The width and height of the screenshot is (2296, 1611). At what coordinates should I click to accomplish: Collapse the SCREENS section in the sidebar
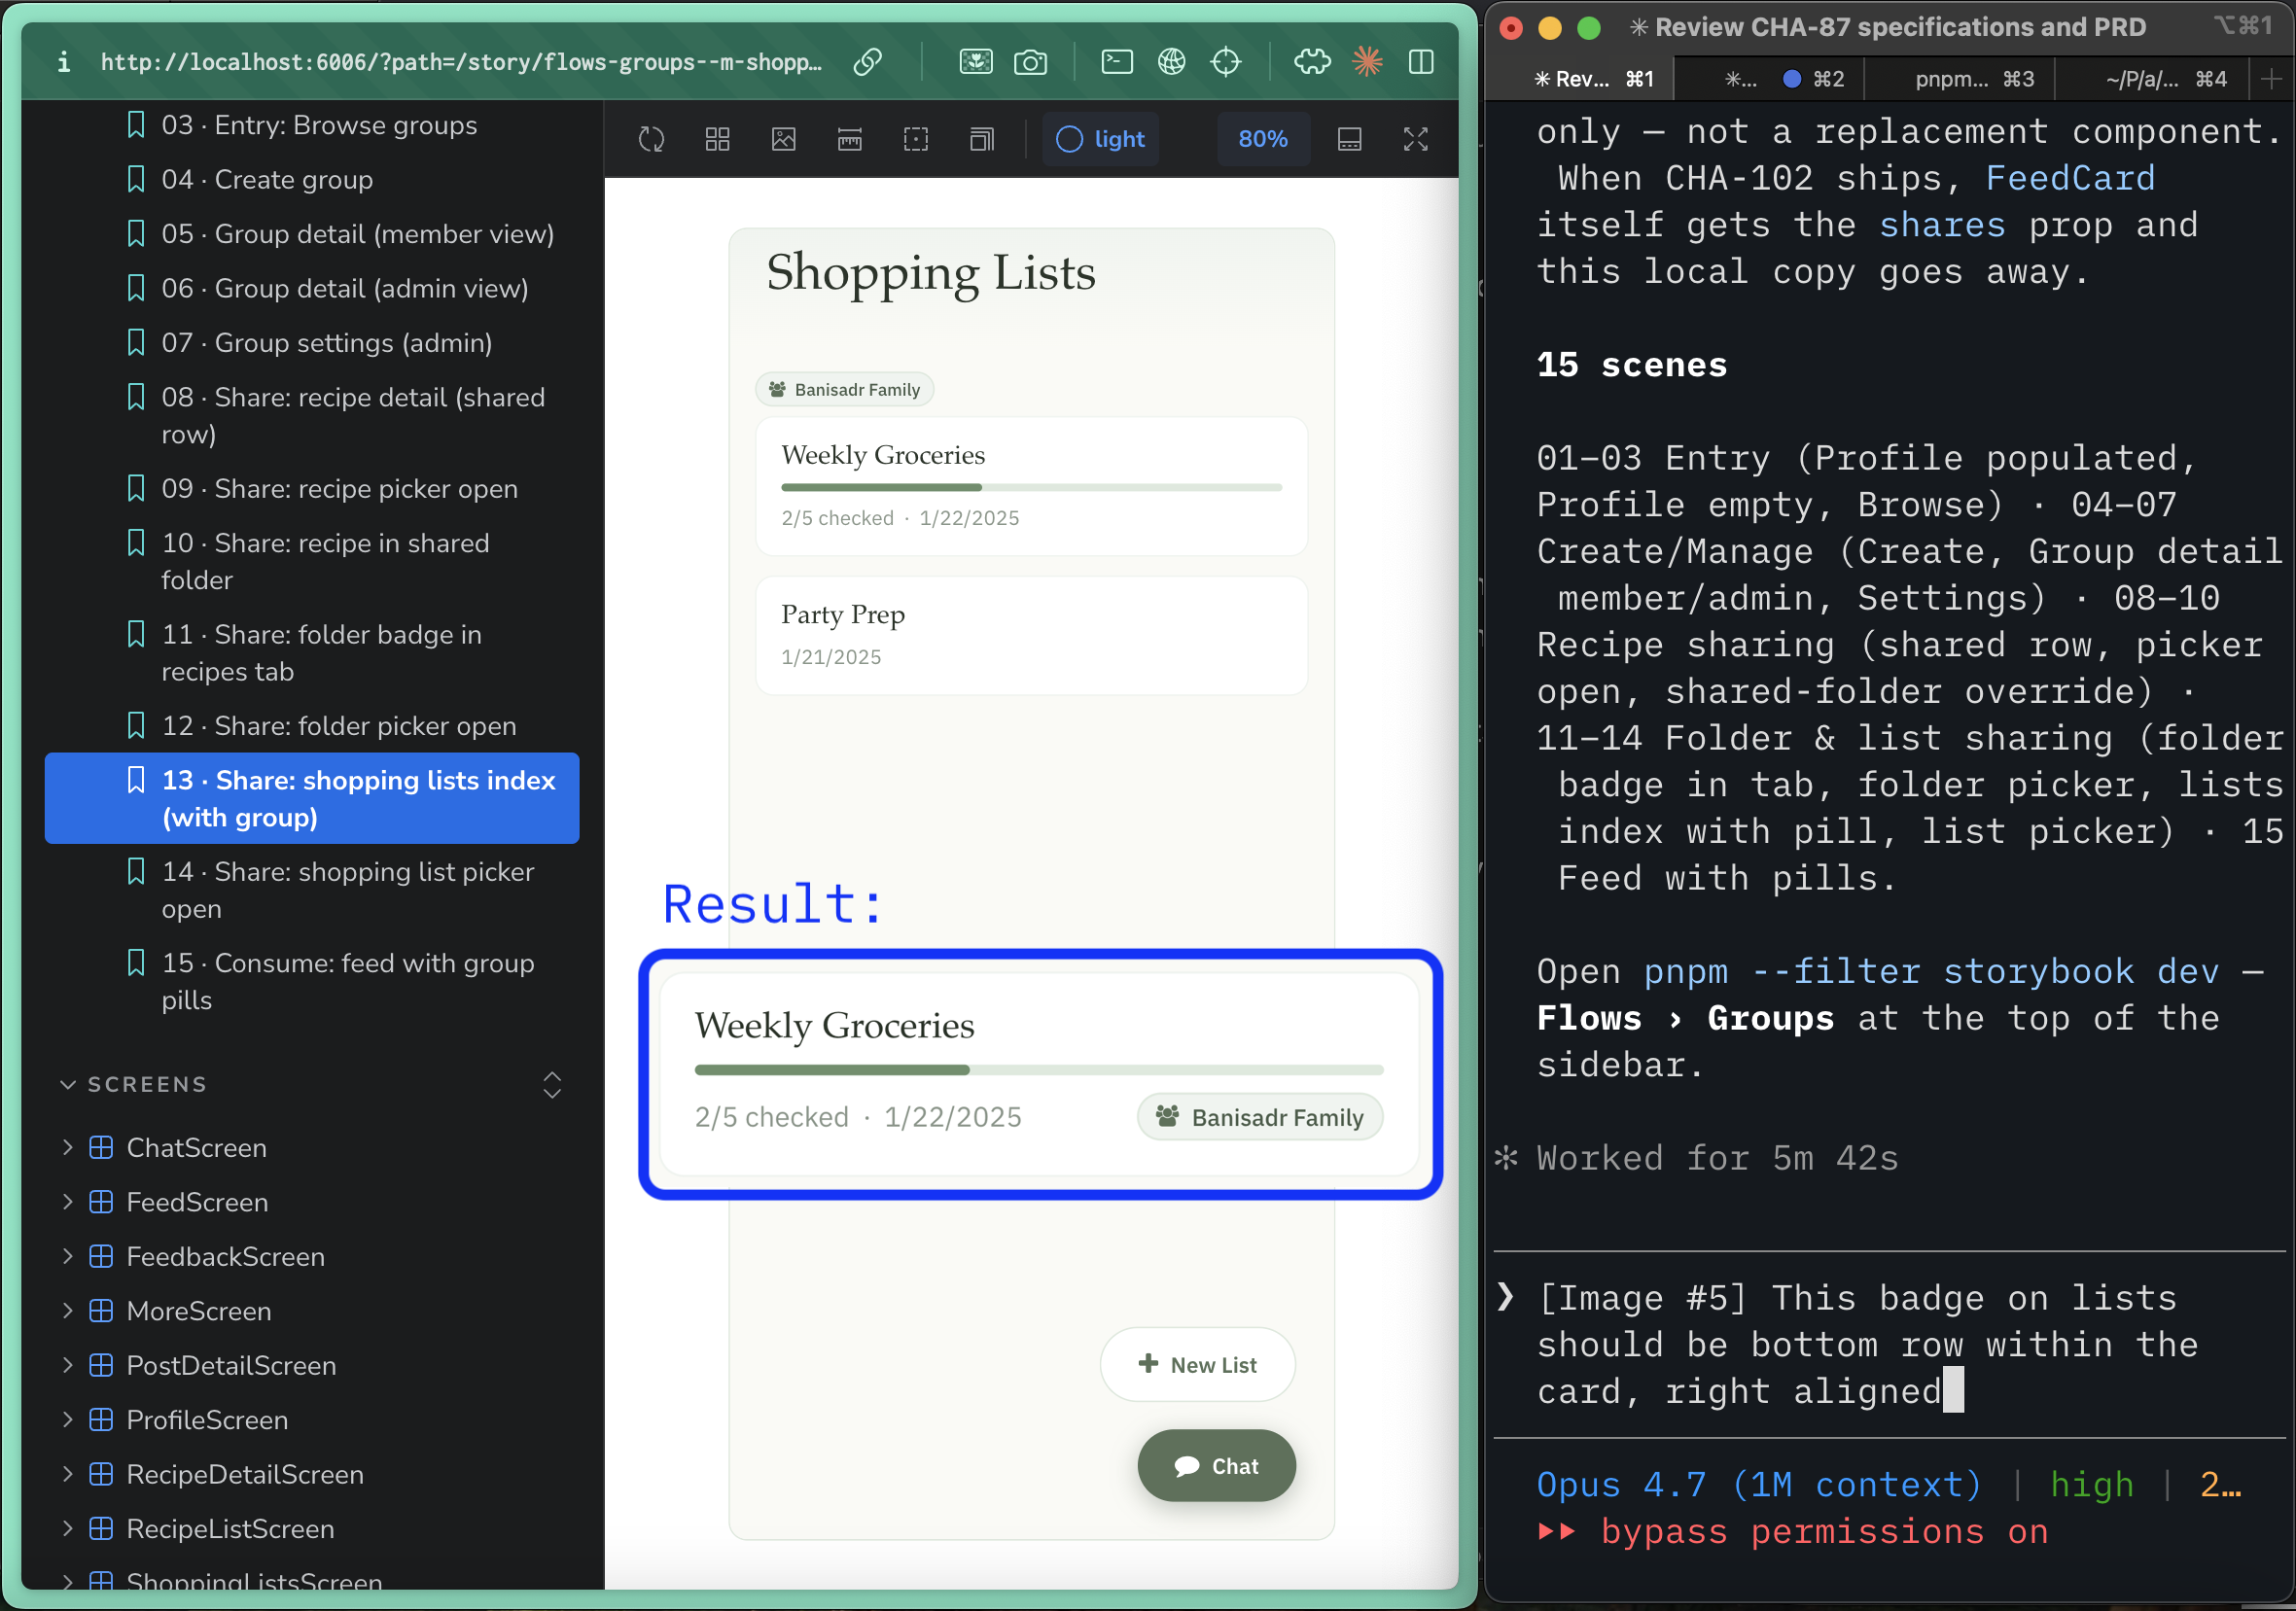(x=68, y=1084)
